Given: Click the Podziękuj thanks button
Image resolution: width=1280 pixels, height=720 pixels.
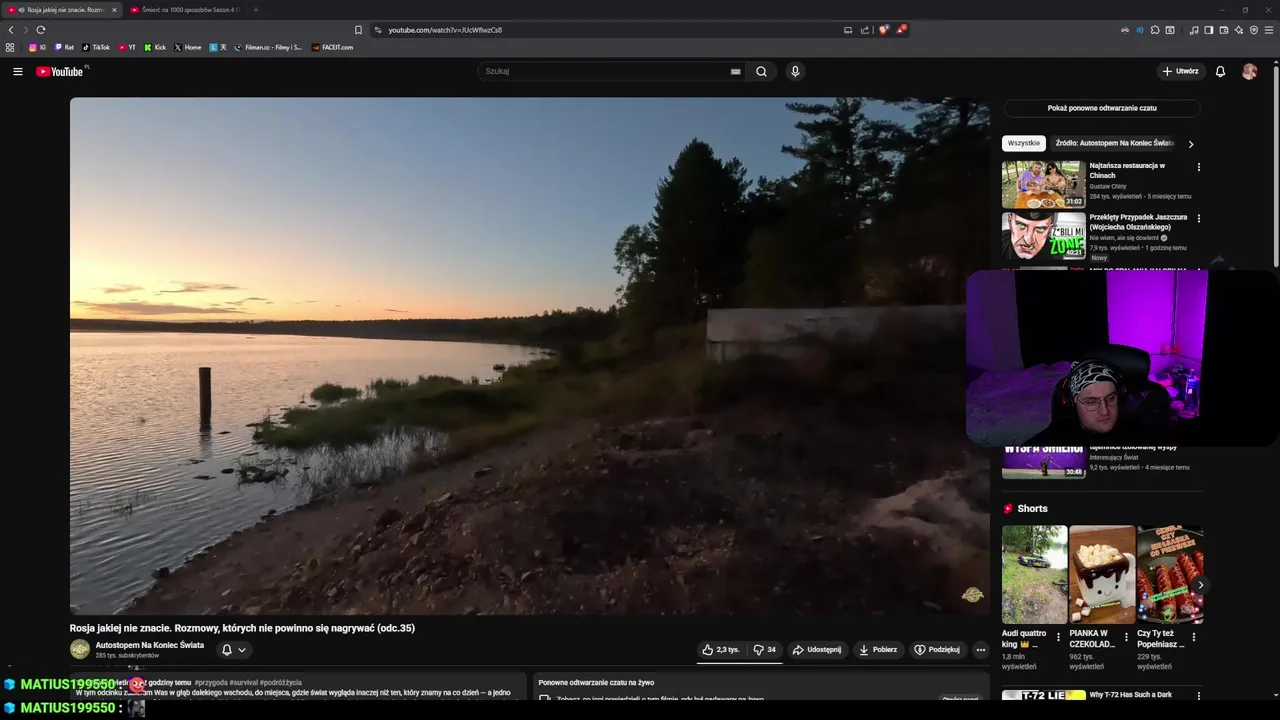Looking at the screenshot, I should tap(937, 650).
